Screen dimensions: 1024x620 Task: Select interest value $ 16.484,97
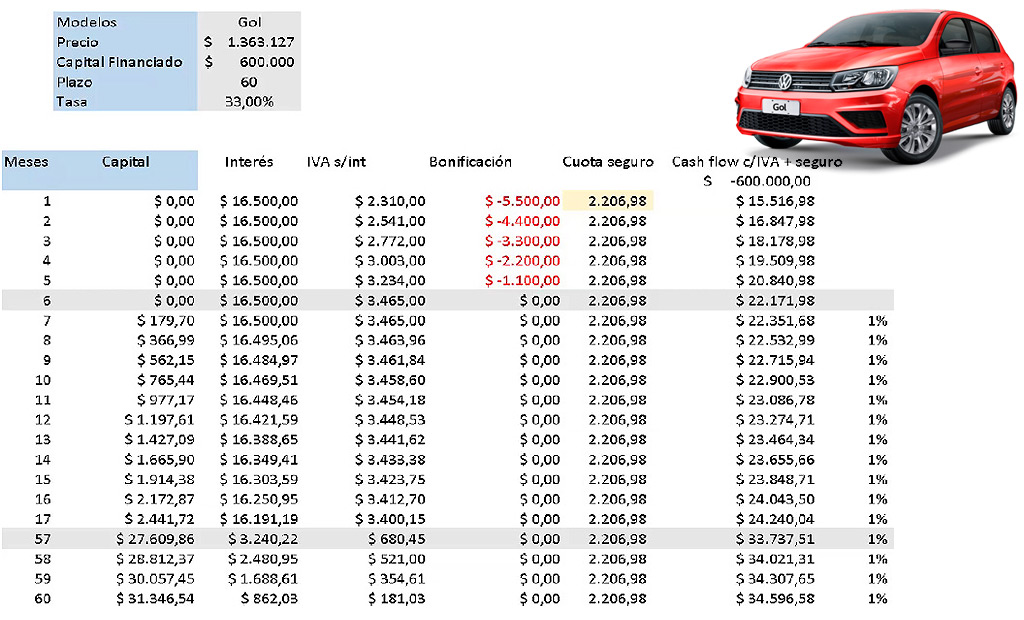pyautogui.click(x=259, y=360)
